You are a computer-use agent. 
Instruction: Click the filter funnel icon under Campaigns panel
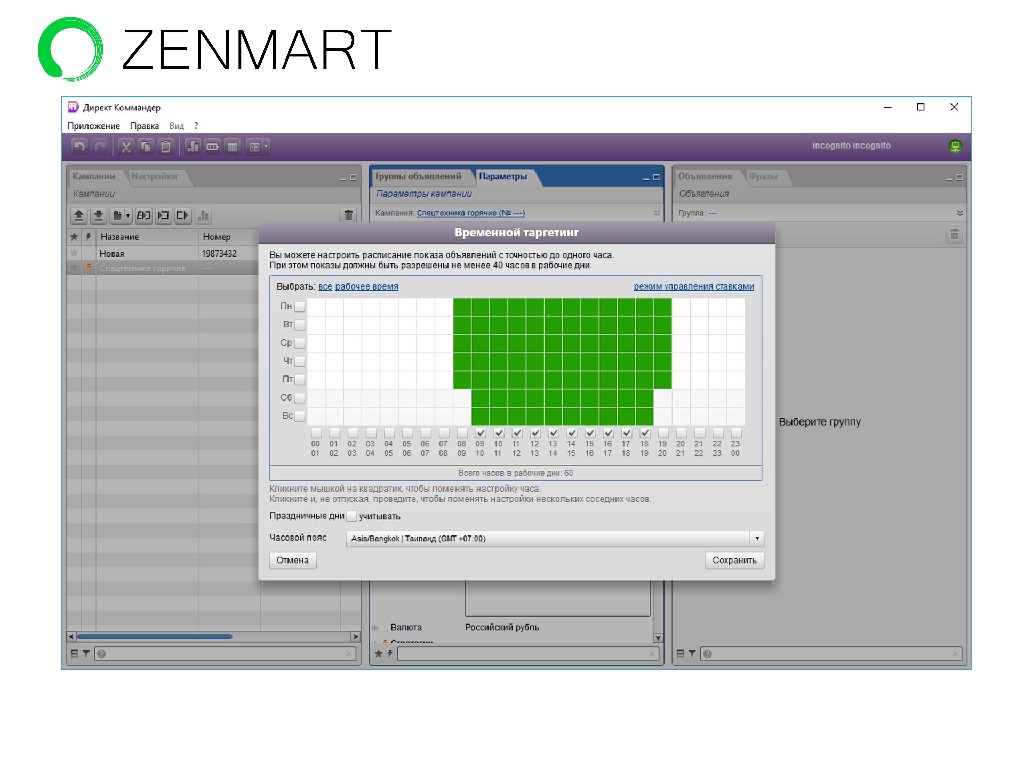(86, 653)
